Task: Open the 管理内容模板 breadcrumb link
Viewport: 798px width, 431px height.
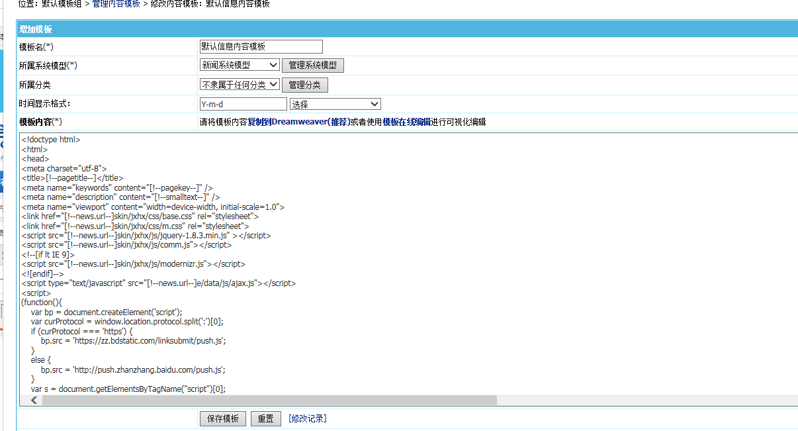Action: click(116, 4)
